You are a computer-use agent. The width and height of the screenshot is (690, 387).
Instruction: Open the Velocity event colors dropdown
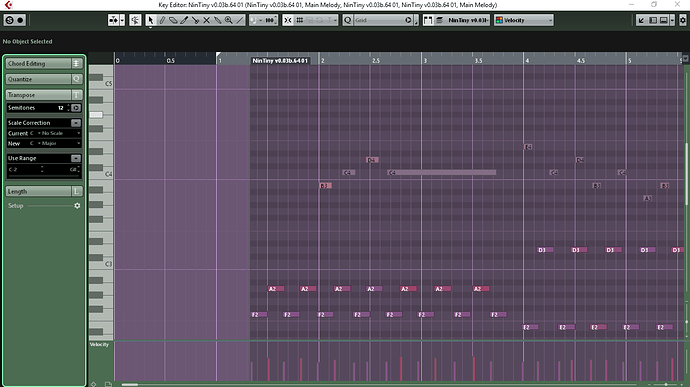[x=524, y=20]
